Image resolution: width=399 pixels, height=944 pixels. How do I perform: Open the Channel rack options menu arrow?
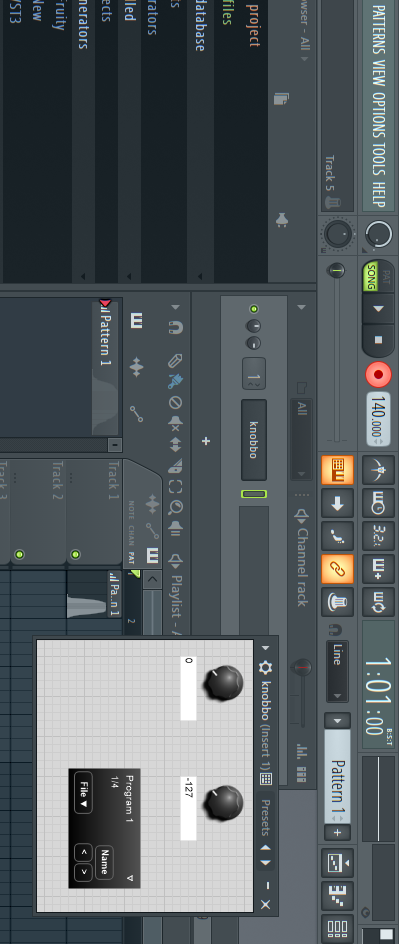pyautogui.click(x=301, y=307)
